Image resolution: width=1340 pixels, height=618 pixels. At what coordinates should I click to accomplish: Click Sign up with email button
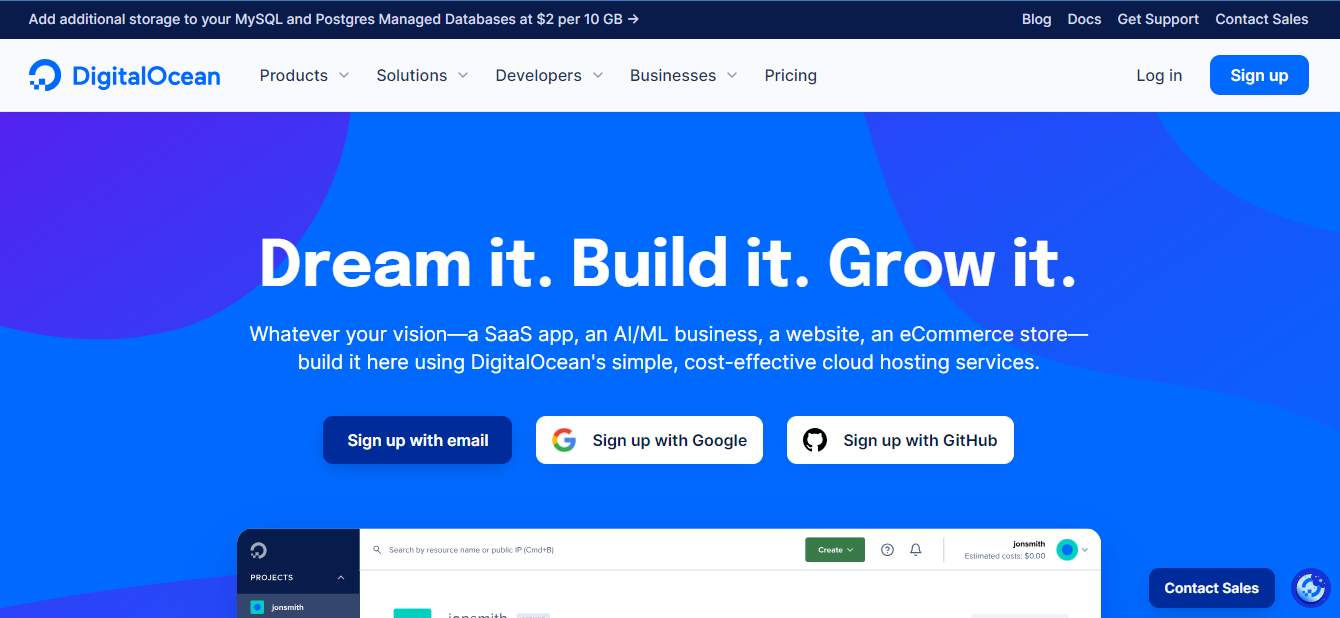(x=417, y=440)
